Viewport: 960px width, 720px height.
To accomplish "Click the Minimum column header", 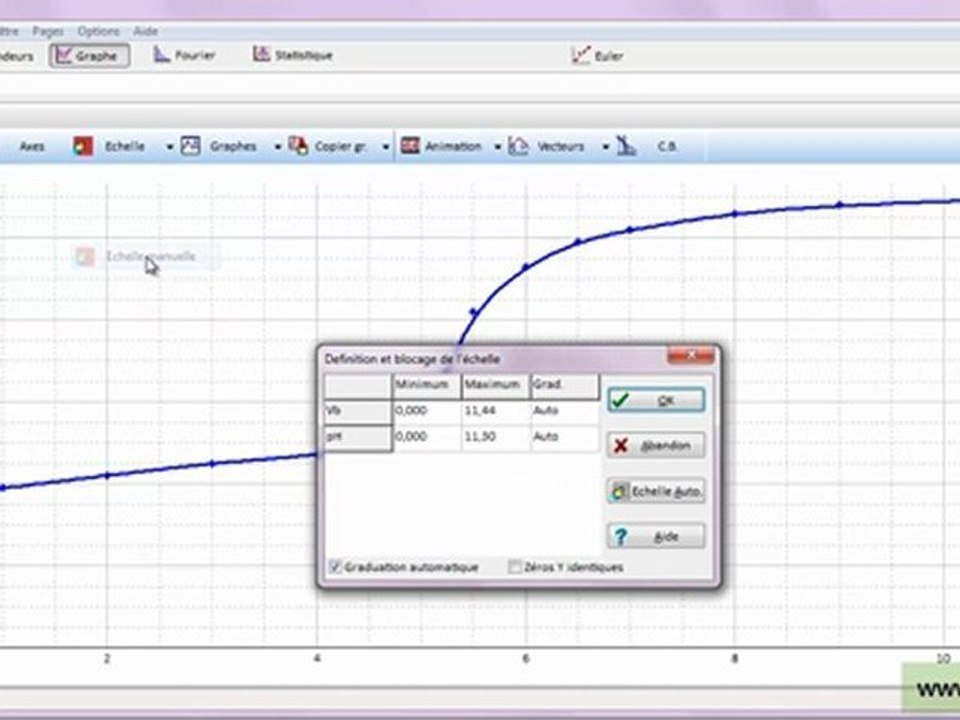I will [x=427, y=386].
